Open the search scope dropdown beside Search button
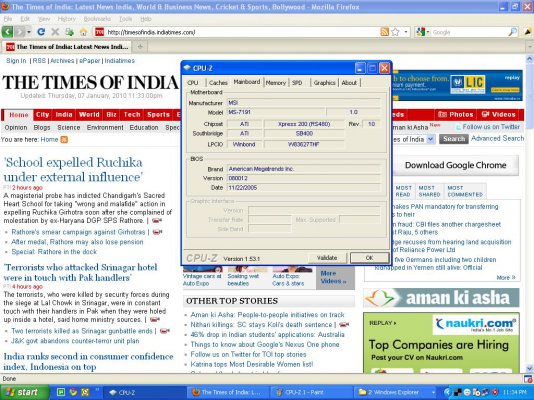Screen dimensions: 534x400 coord(431,139)
